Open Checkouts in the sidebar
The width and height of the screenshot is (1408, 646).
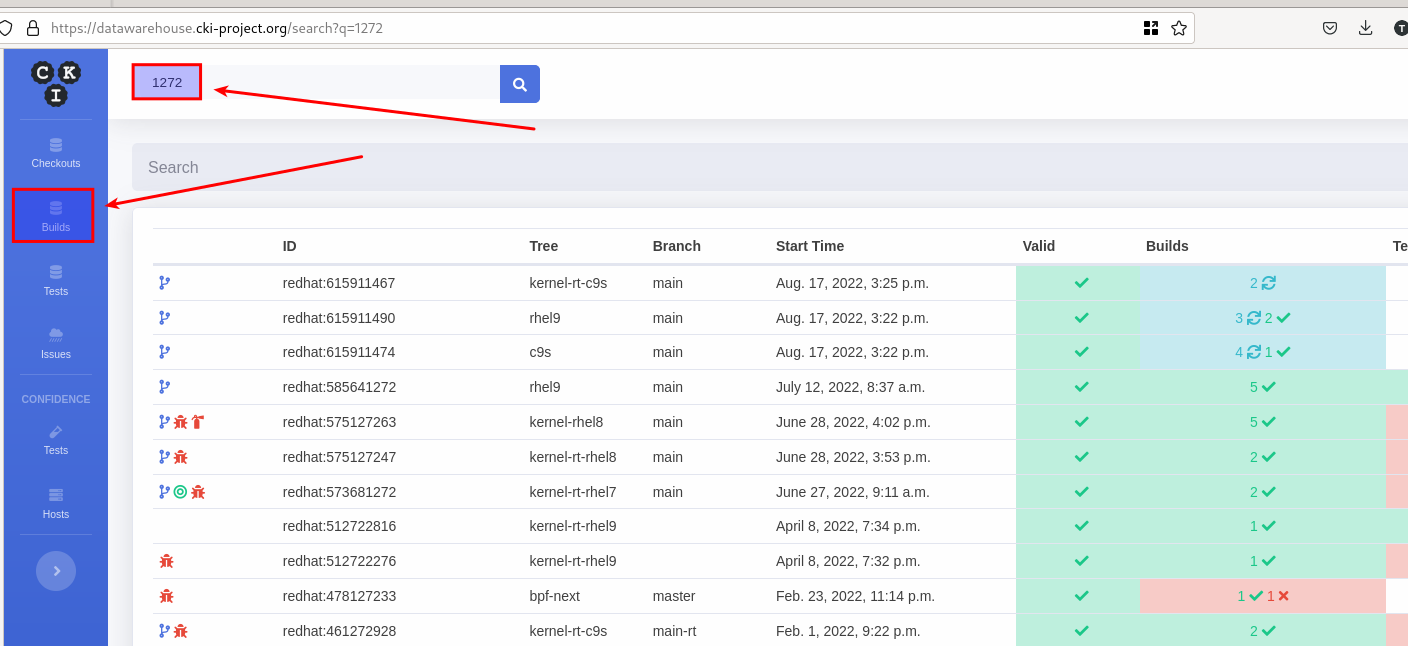coord(56,153)
